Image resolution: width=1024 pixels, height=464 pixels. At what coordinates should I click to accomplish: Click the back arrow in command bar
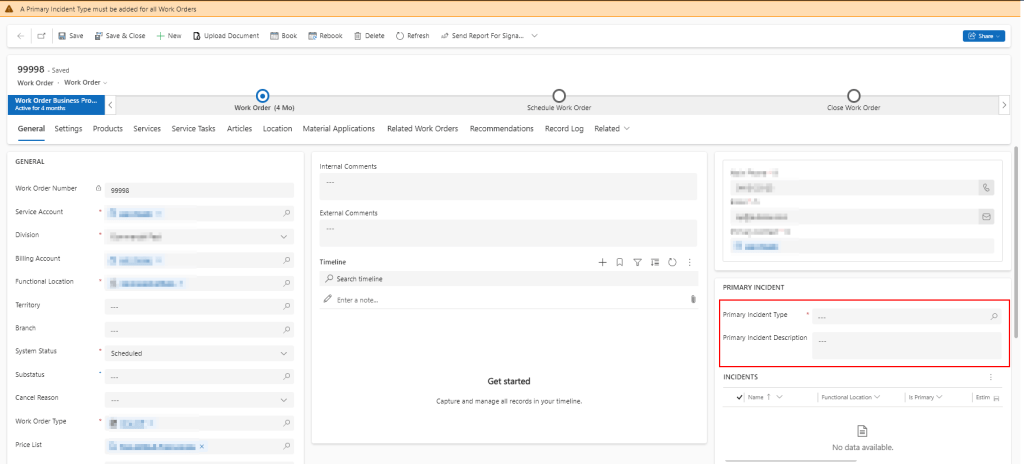[x=21, y=36]
